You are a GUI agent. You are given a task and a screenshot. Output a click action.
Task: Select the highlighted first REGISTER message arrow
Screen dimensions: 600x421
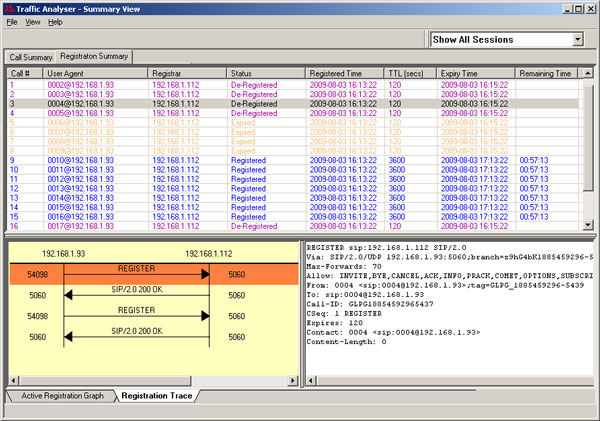[x=137, y=274]
